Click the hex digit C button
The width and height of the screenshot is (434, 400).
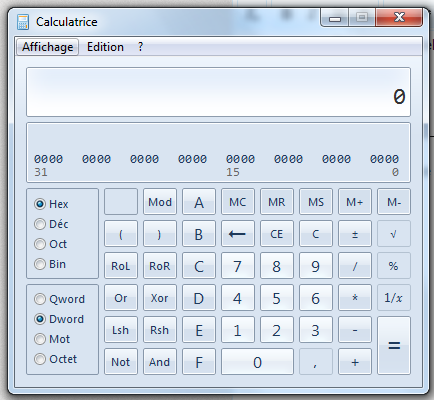(x=199, y=266)
